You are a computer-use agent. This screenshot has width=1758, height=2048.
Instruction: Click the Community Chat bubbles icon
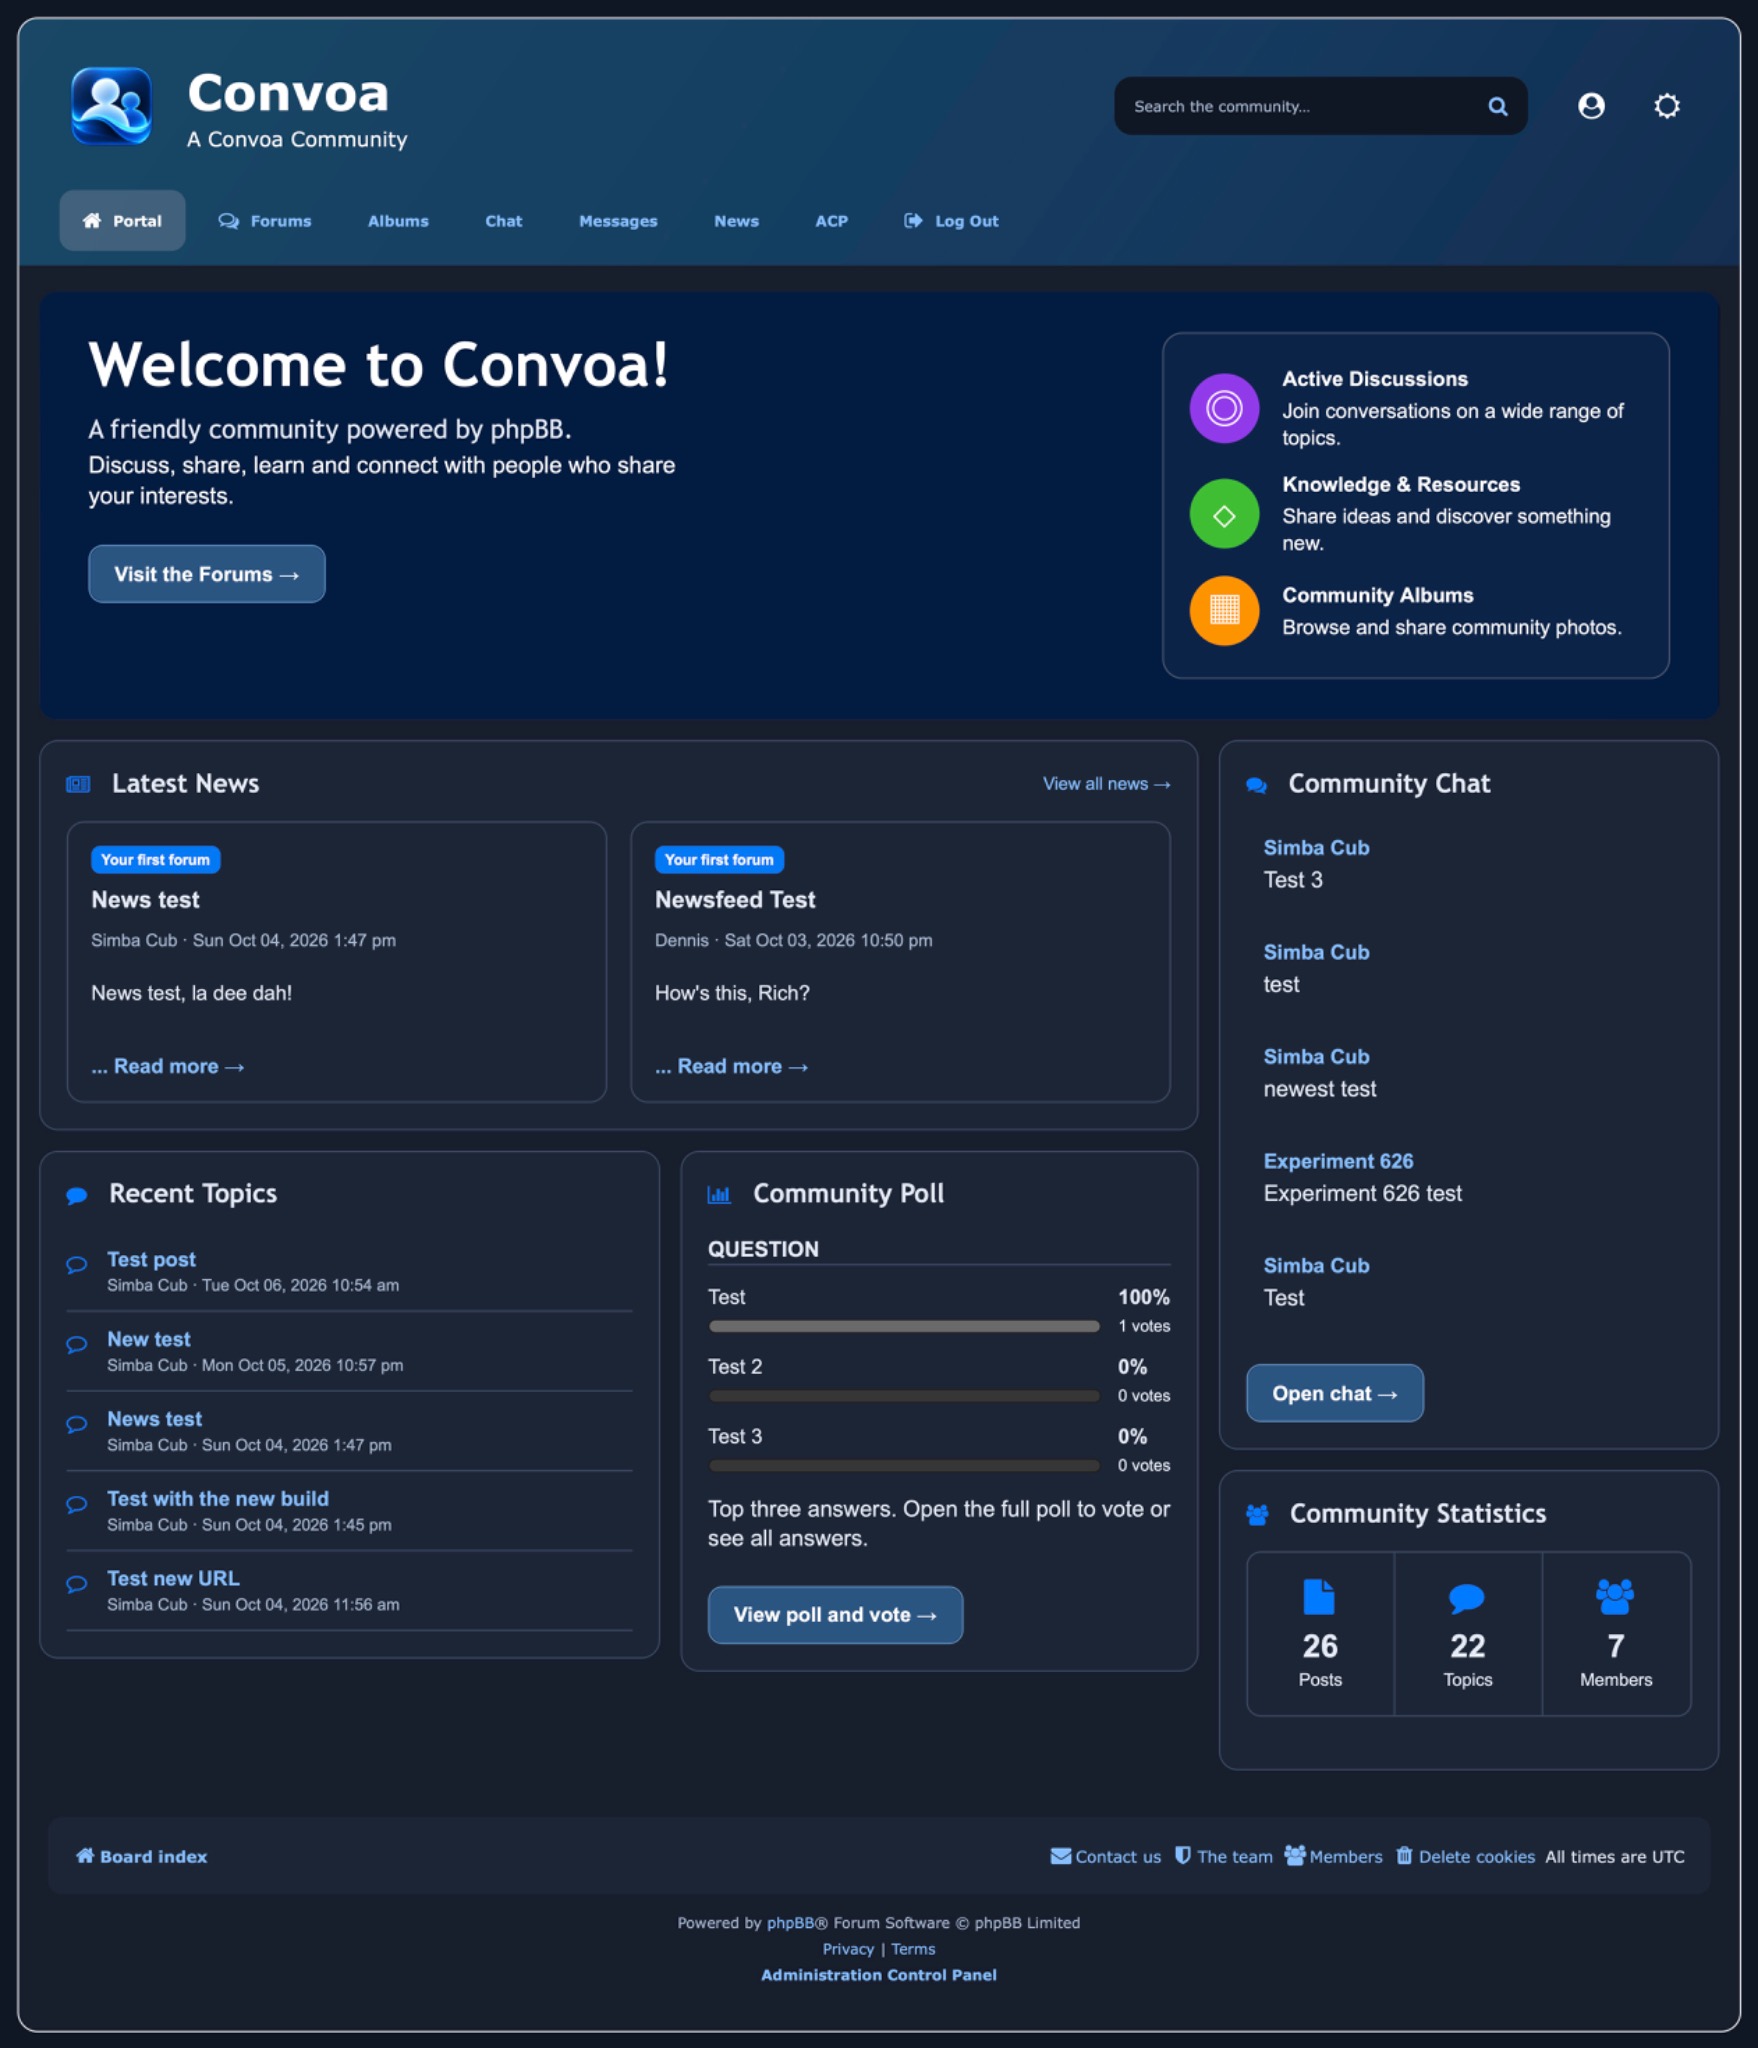1257,785
